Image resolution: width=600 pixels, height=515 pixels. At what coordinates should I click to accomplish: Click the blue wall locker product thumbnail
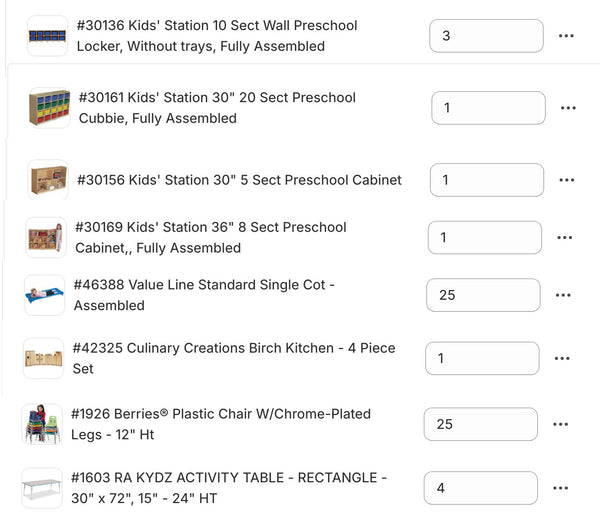click(48, 35)
